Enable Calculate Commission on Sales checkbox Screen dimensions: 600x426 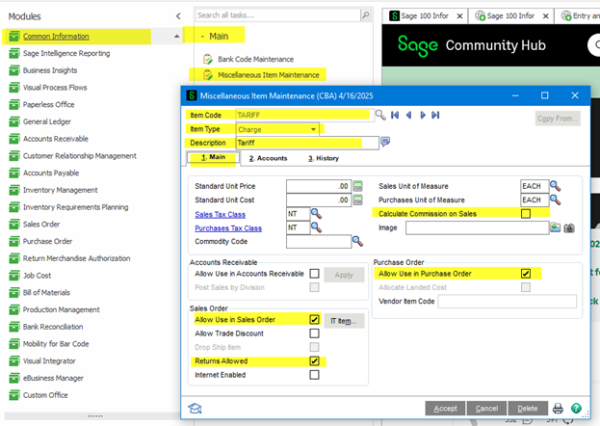526,213
